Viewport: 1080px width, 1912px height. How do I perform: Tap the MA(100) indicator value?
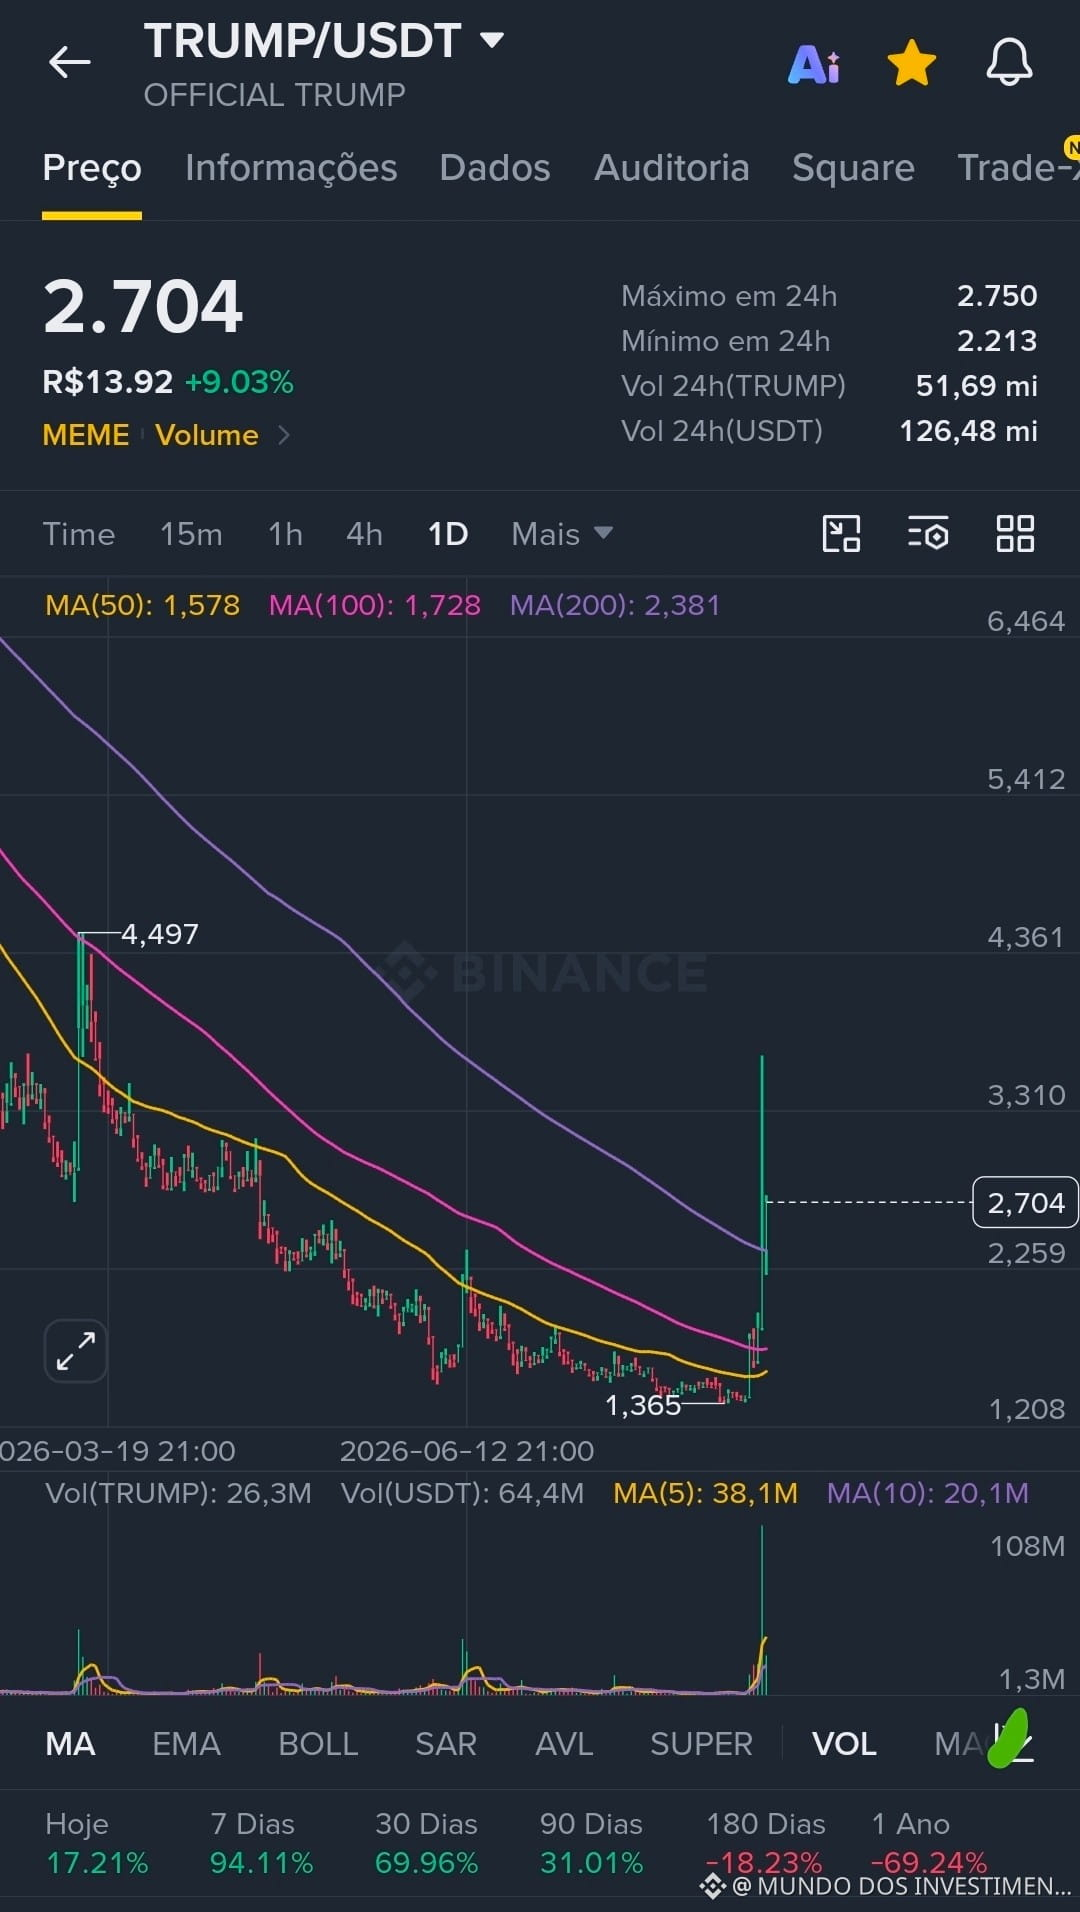pyautogui.click(x=375, y=605)
